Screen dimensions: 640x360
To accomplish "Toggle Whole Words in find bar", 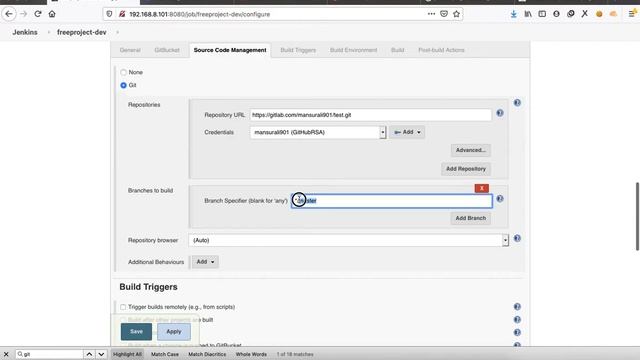I will pos(251,354).
